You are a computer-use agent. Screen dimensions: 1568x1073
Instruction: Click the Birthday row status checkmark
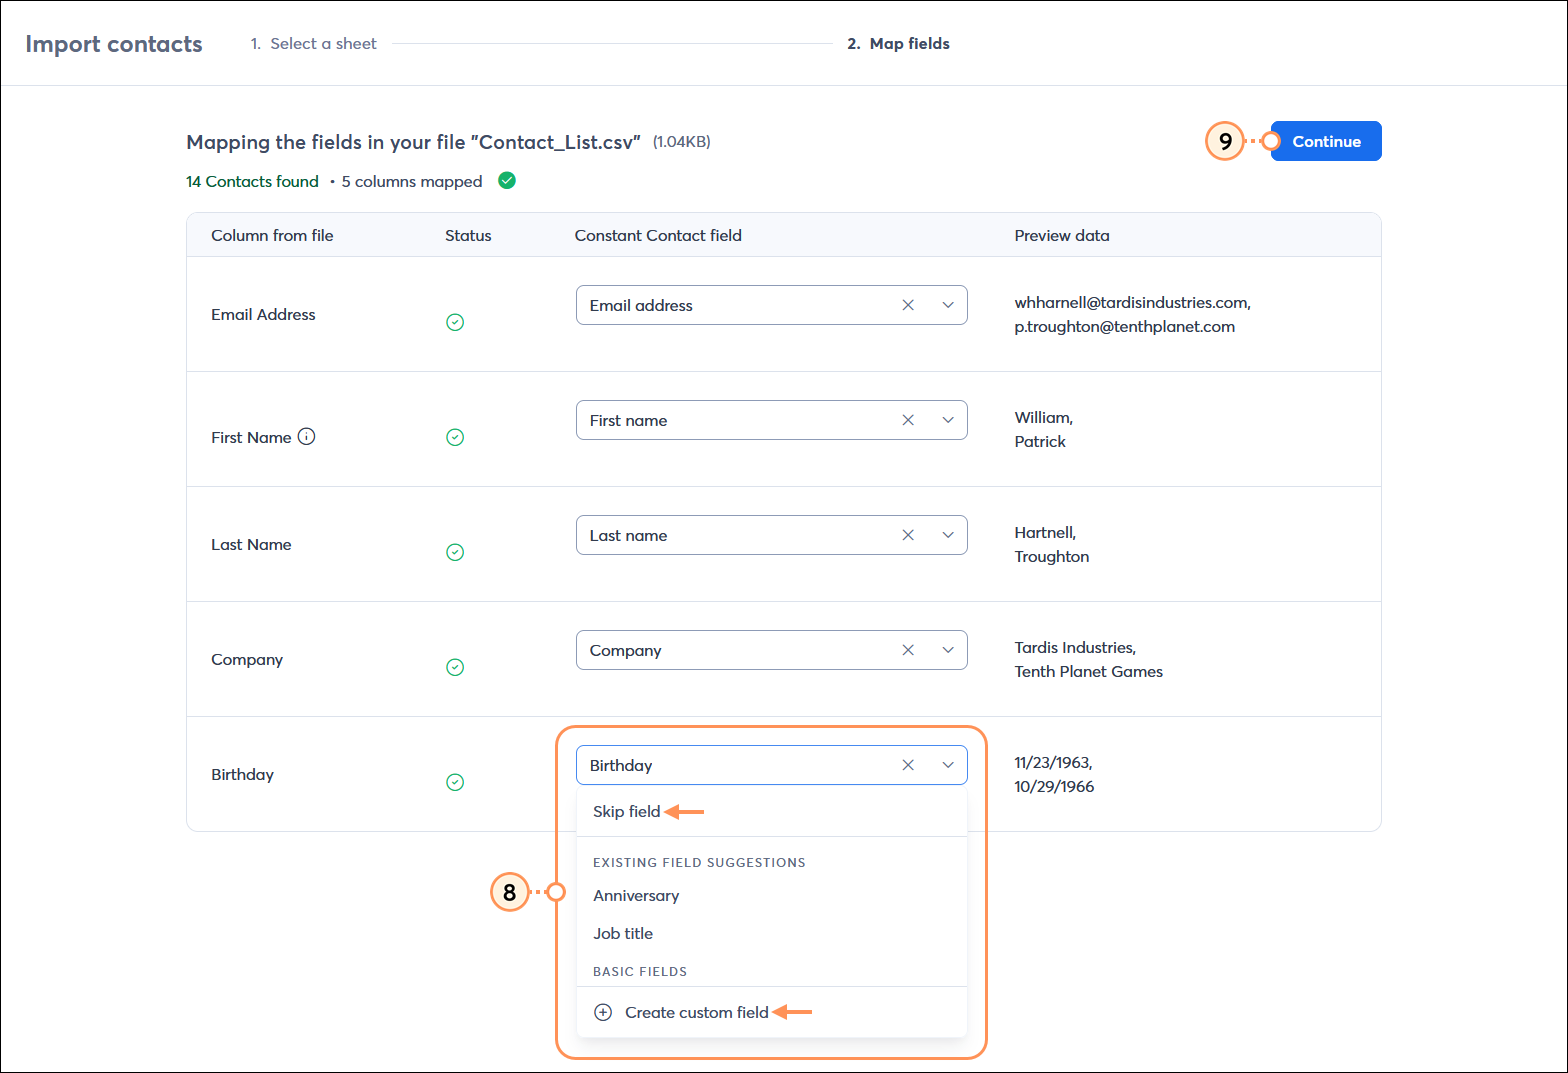click(x=455, y=782)
